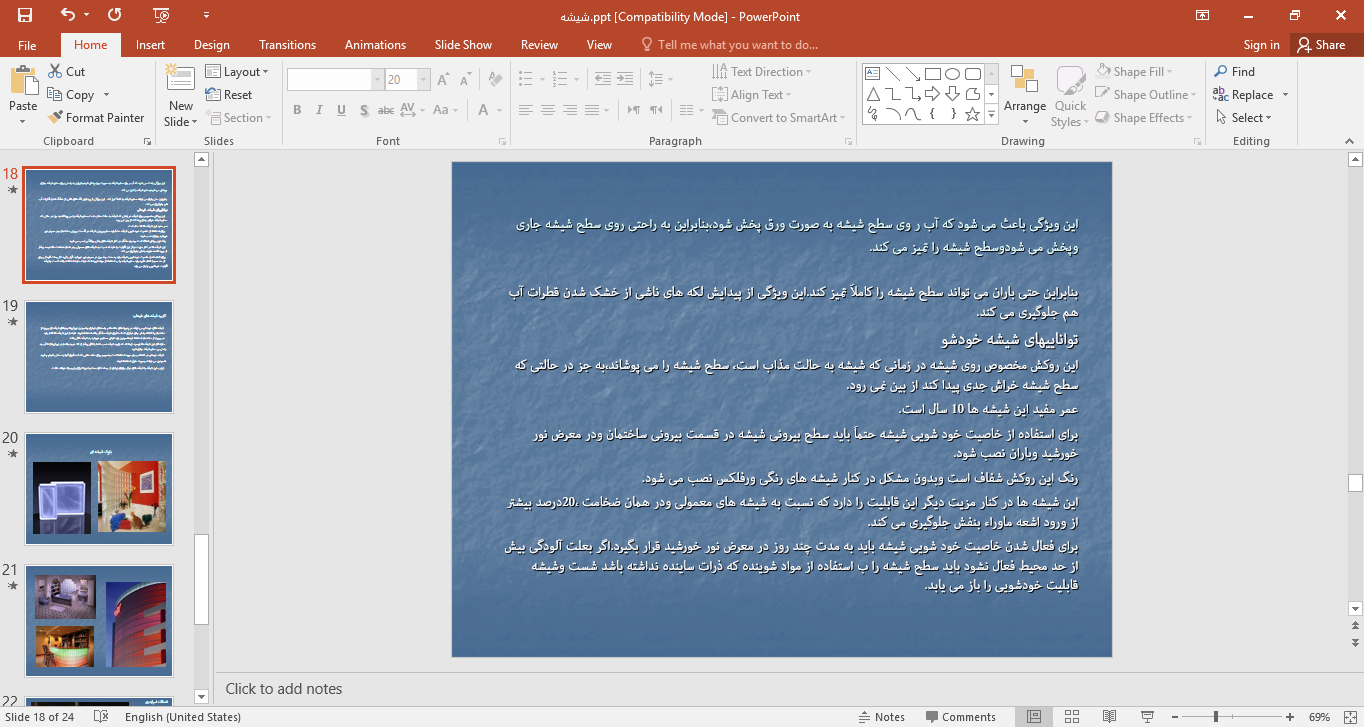Toggle the Notes pane
The image size is (1364, 727).
pyautogui.click(x=882, y=717)
